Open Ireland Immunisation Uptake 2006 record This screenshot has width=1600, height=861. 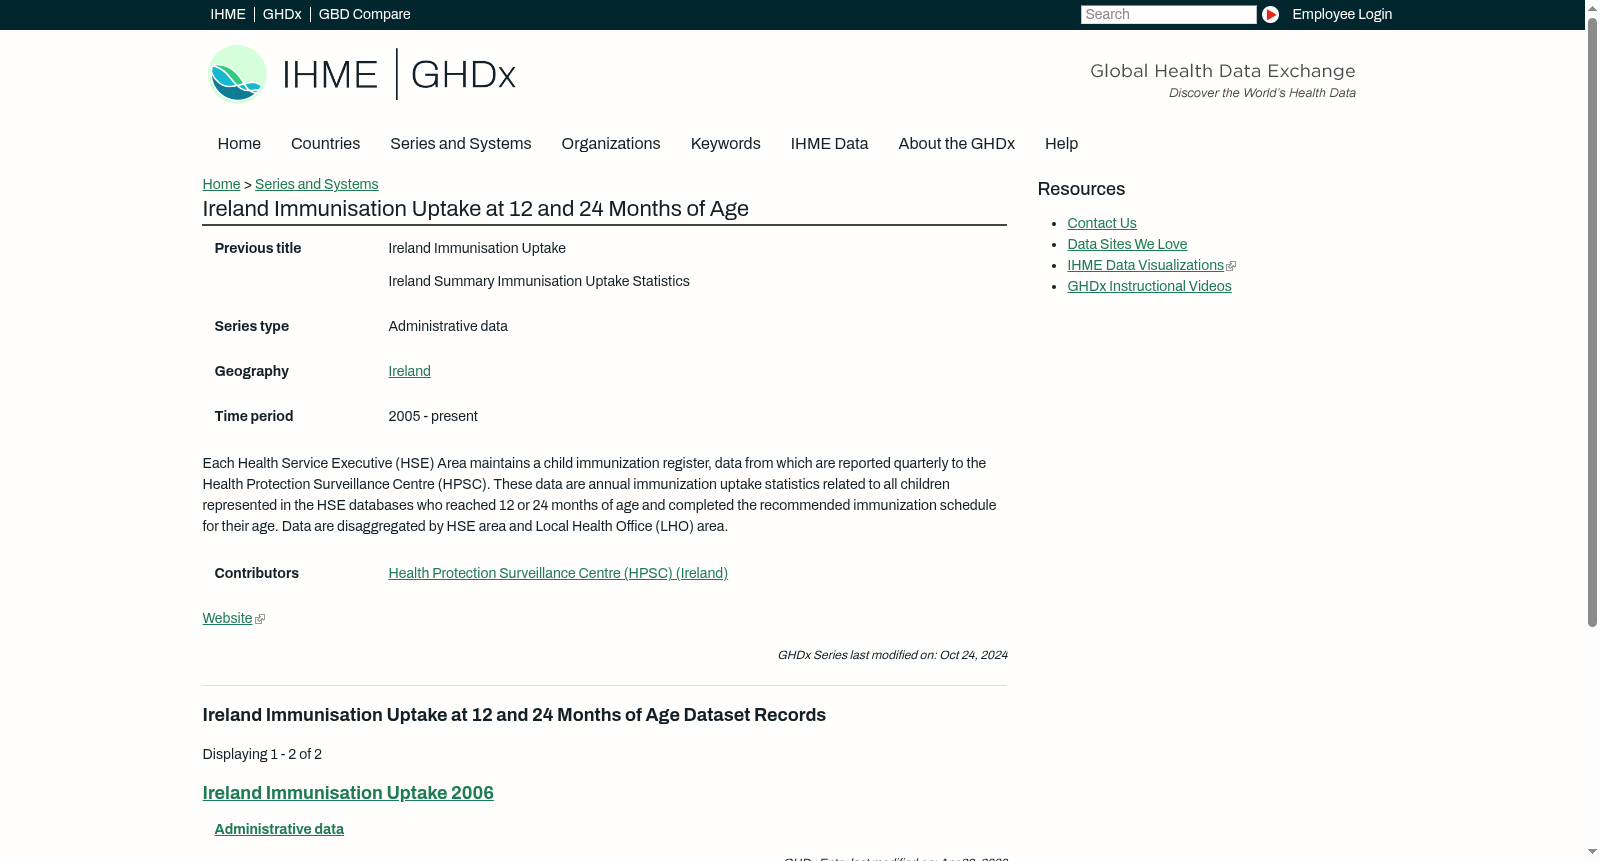(348, 793)
